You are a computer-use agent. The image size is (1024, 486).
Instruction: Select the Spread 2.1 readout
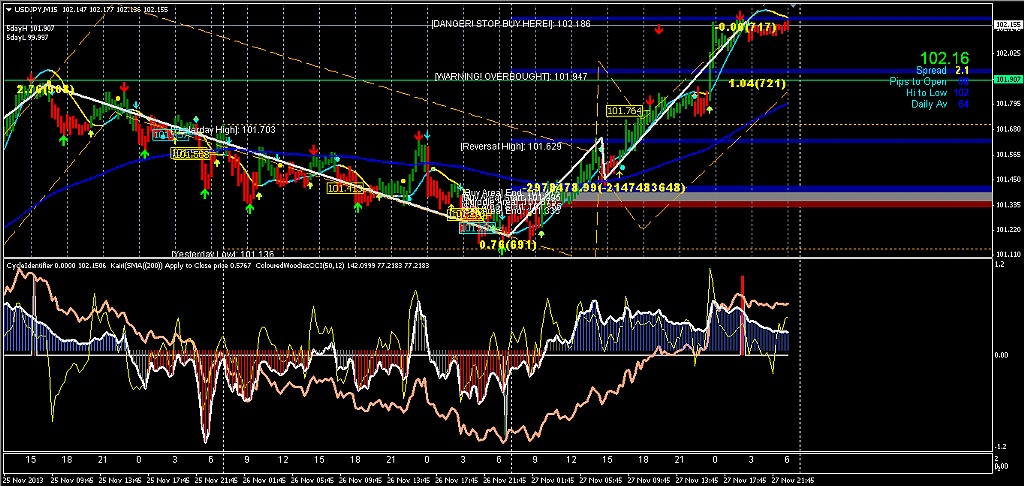942,70
